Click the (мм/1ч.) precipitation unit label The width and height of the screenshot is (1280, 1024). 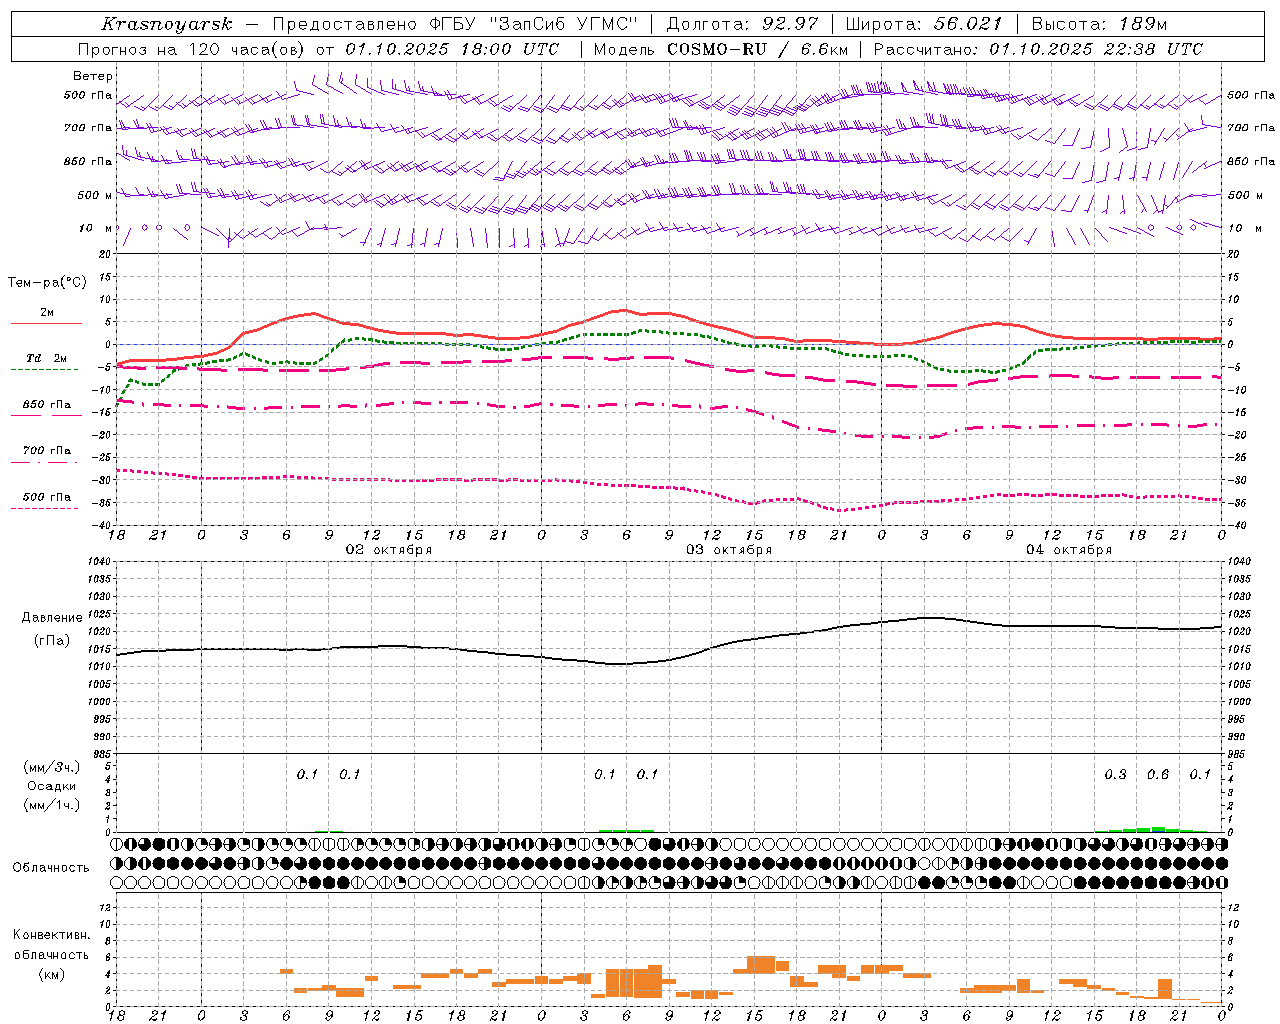click(x=52, y=805)
